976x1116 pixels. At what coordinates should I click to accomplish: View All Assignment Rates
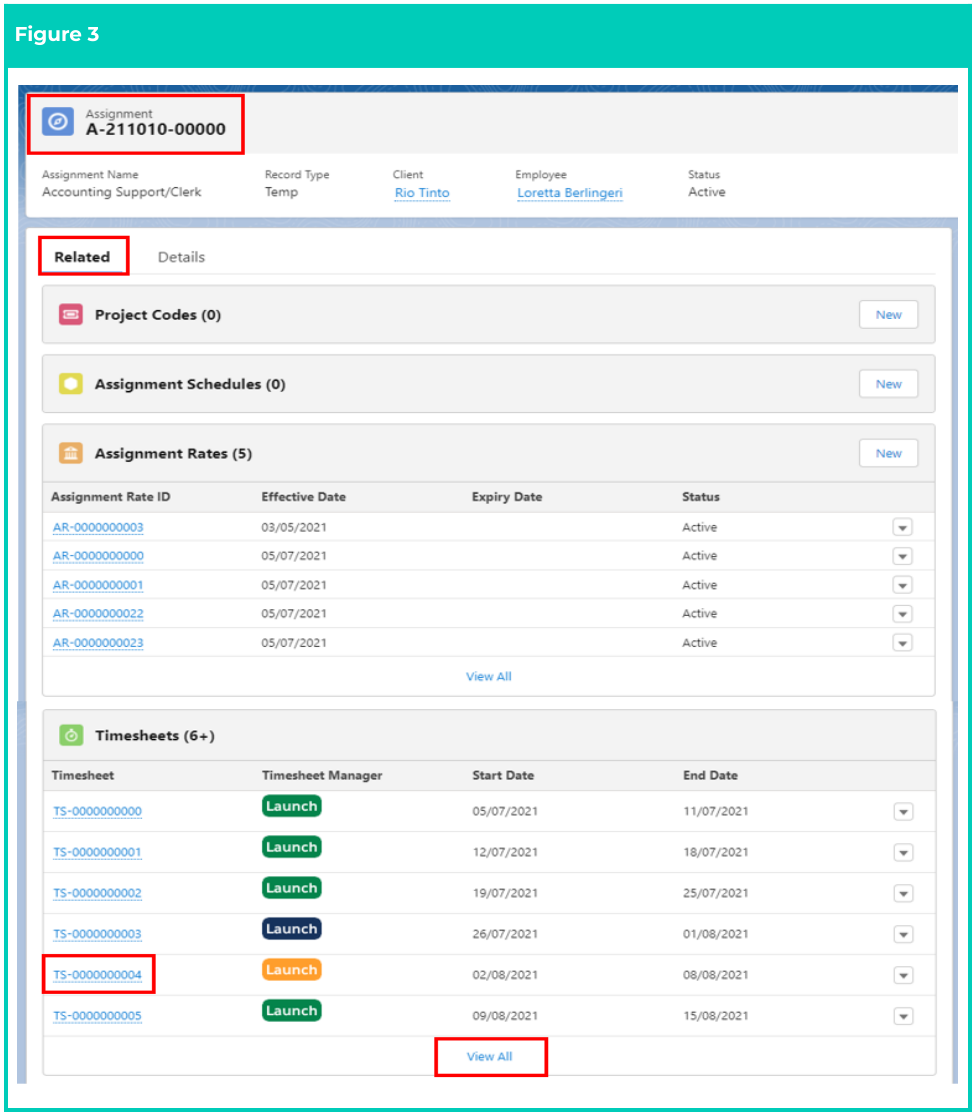pyautogui.click(x=488, y=676)
